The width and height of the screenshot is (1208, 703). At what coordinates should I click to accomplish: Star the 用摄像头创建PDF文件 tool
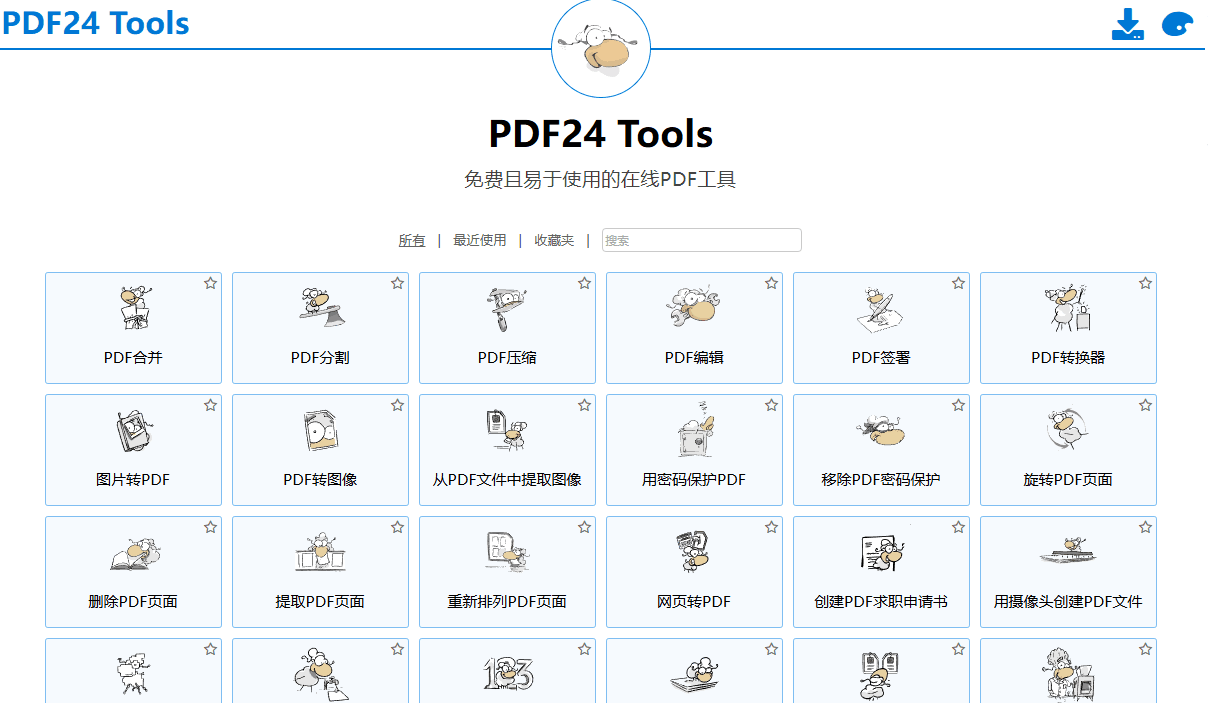(1145, 527)
